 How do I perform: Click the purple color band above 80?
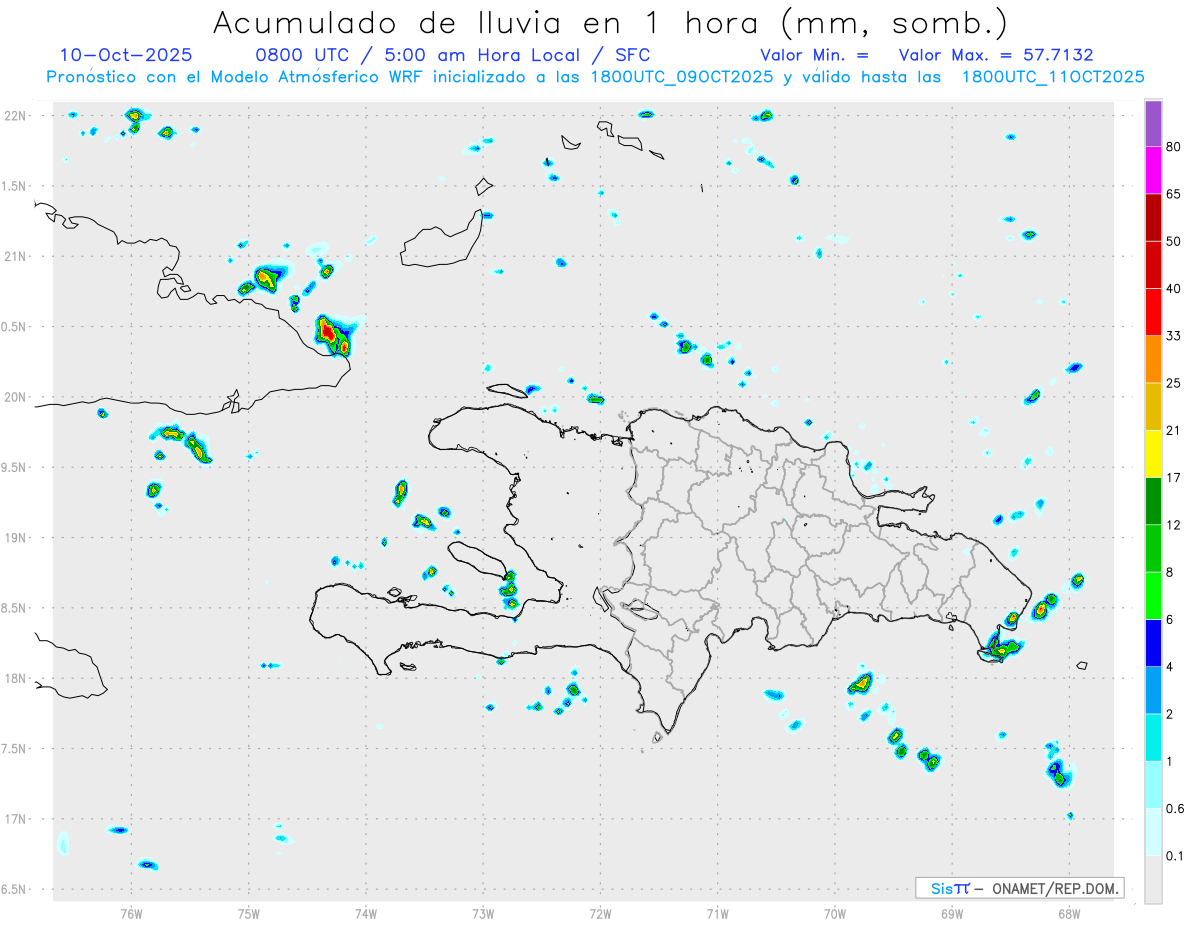(x=1153, y=124)
